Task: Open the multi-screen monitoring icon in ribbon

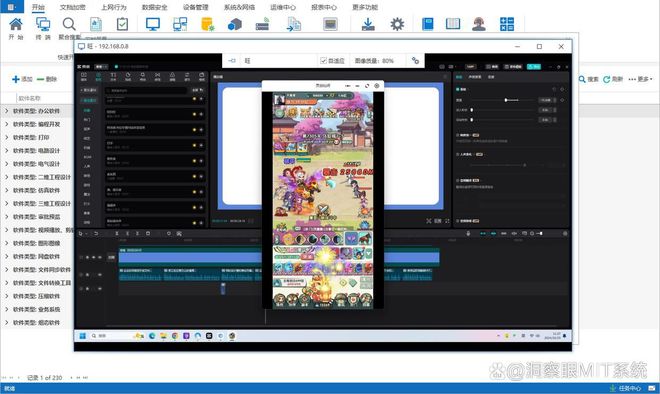Action: [180, 24]
